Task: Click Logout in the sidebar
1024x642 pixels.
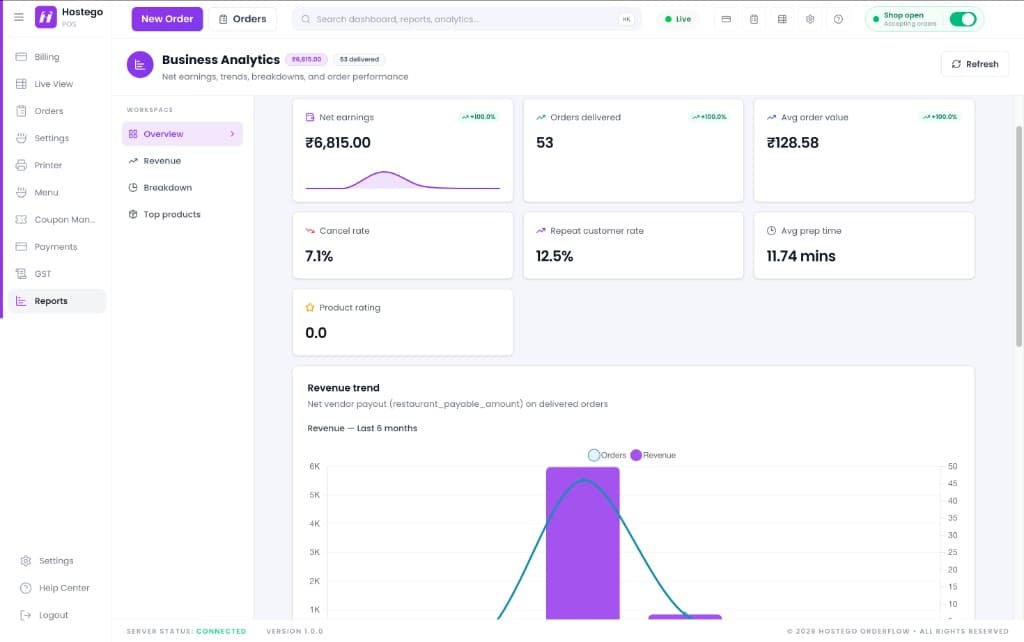Action: (x=44, y=615)
